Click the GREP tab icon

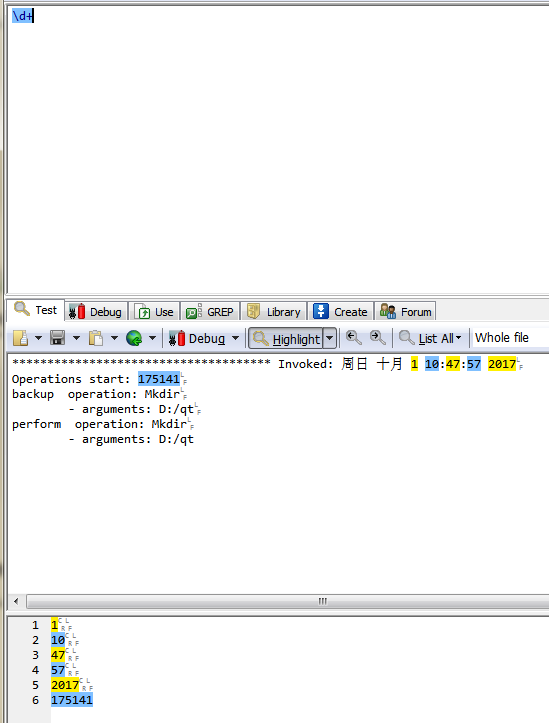tap(194, 312)
